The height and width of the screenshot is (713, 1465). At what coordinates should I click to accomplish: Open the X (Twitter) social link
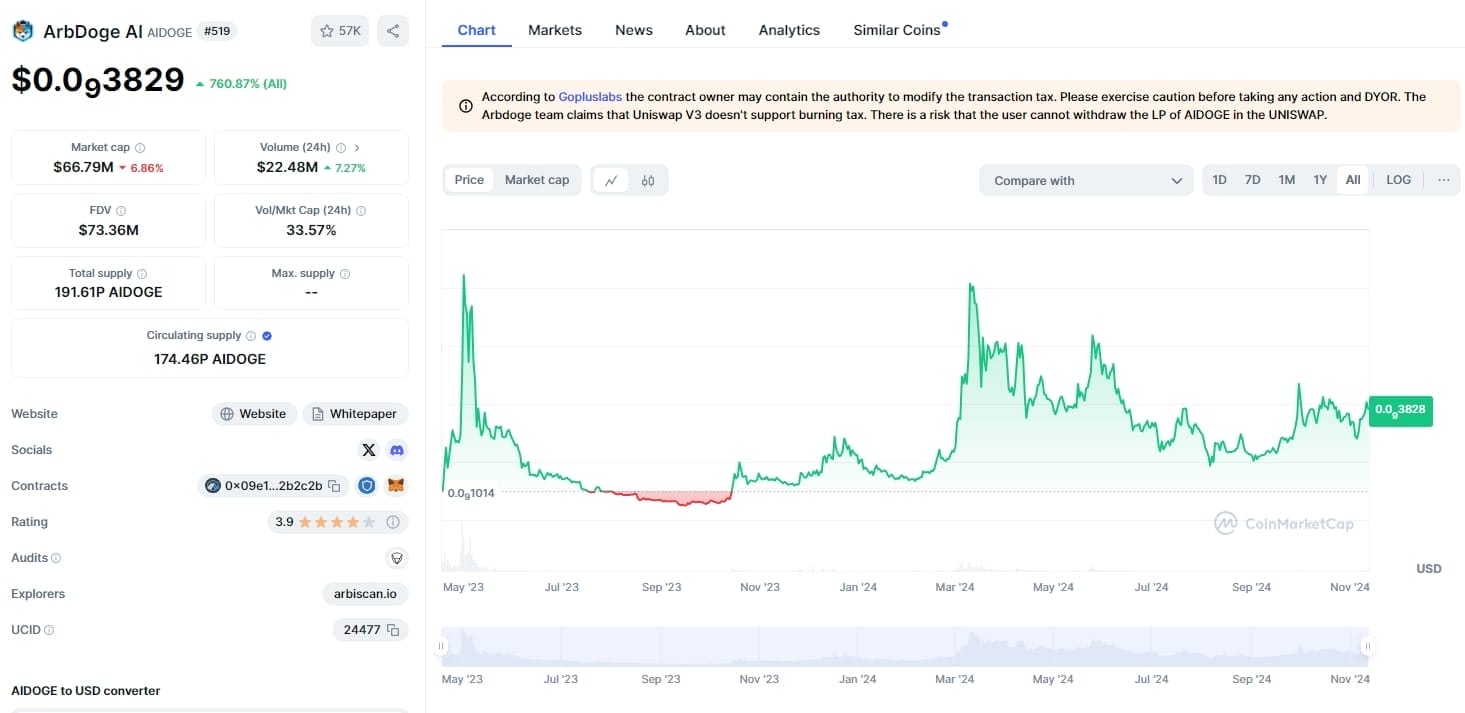(369, 450)
